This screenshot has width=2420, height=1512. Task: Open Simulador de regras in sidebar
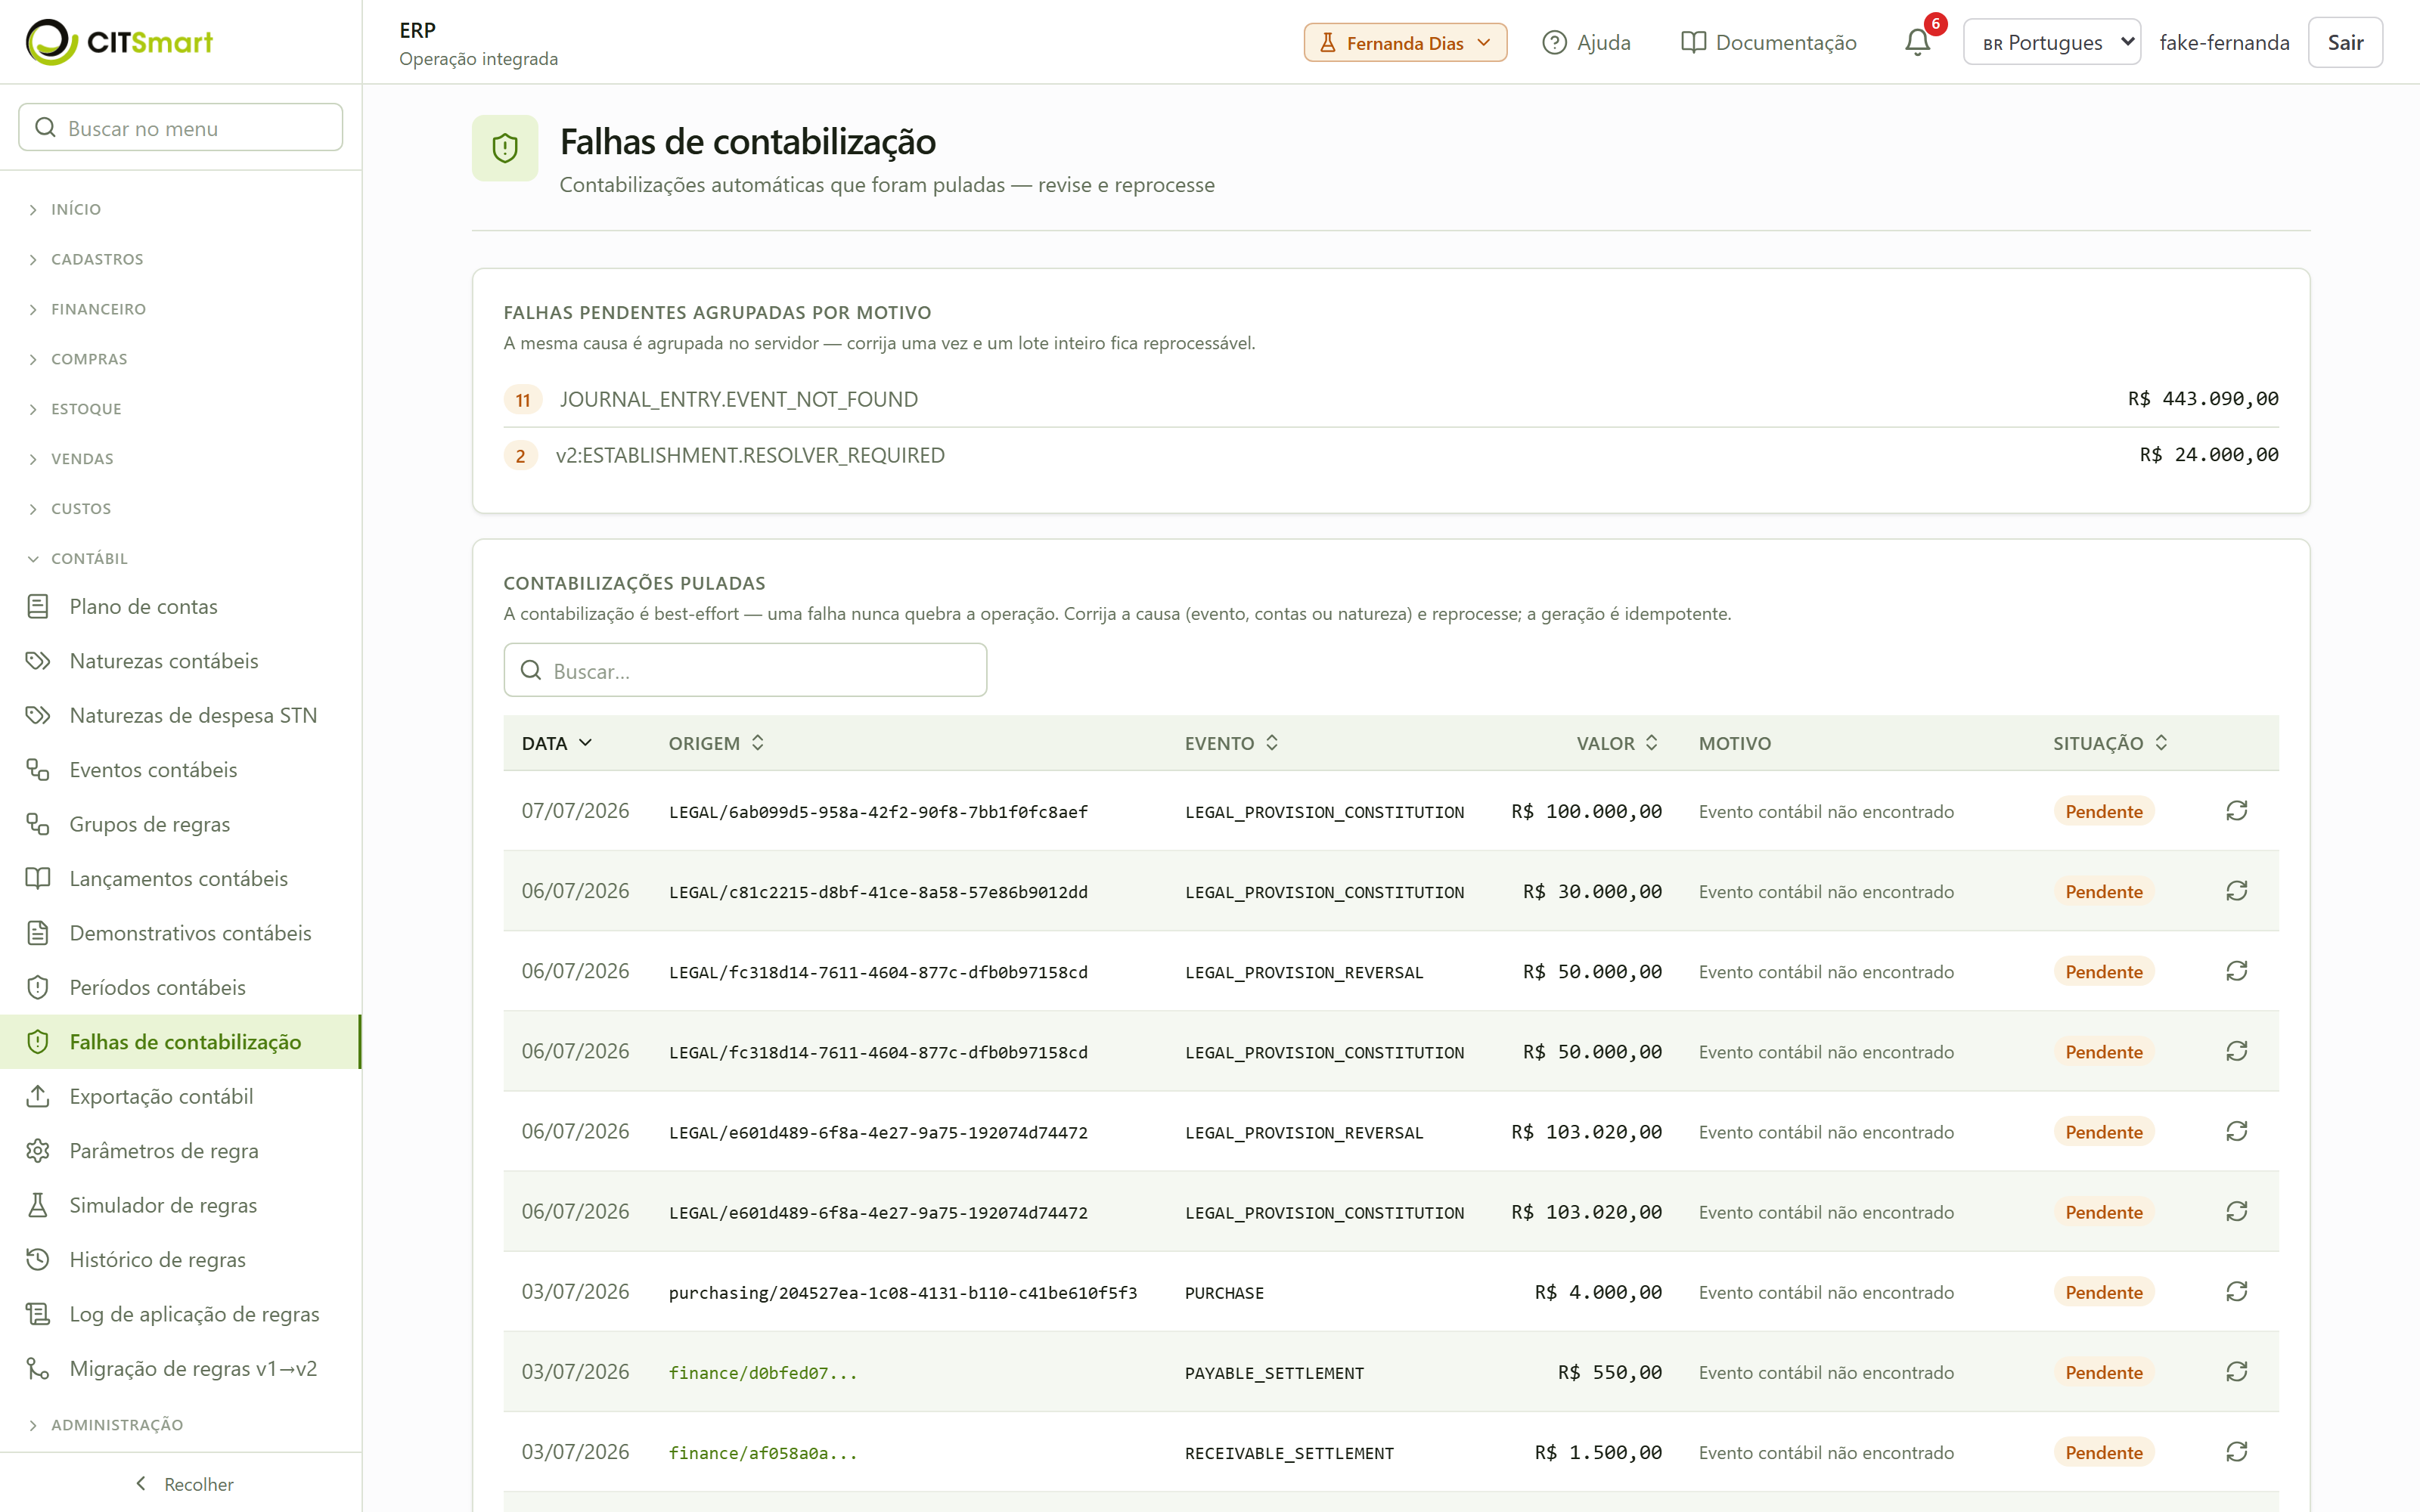pos(180,1205)
